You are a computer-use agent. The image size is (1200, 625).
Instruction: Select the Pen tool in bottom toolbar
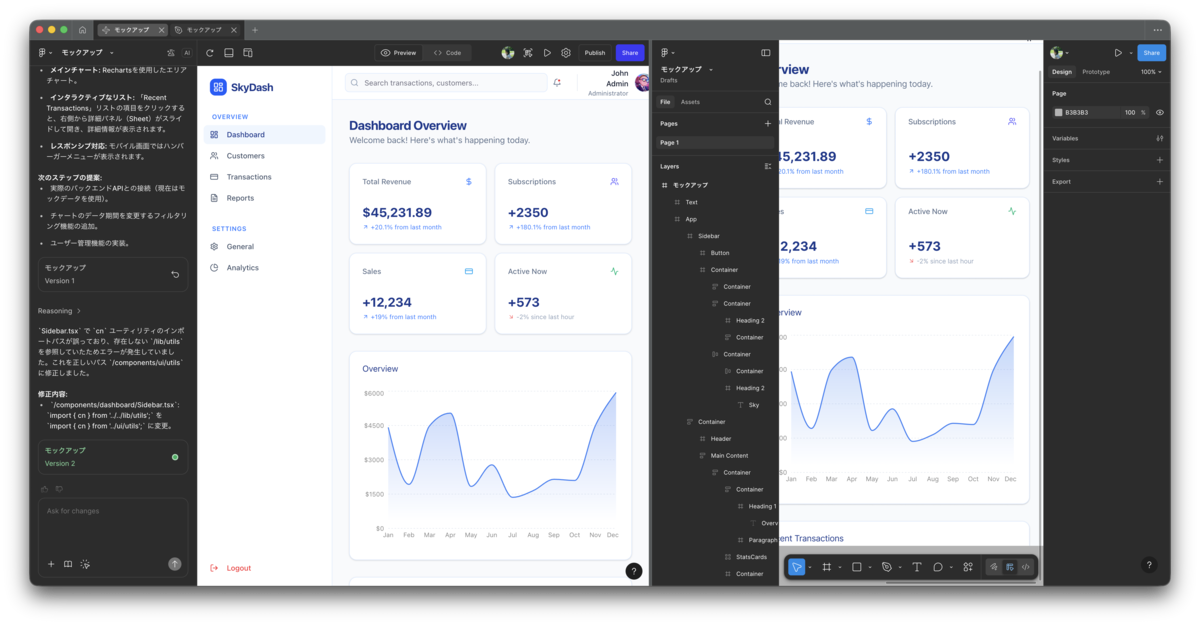886,567
